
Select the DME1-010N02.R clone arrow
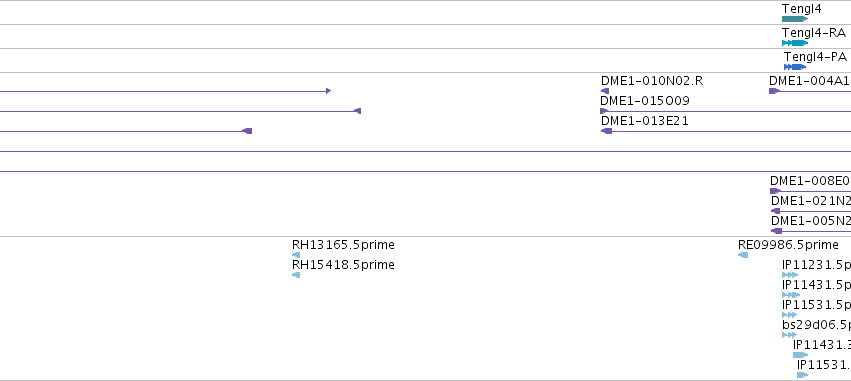(x=605, y=91)
